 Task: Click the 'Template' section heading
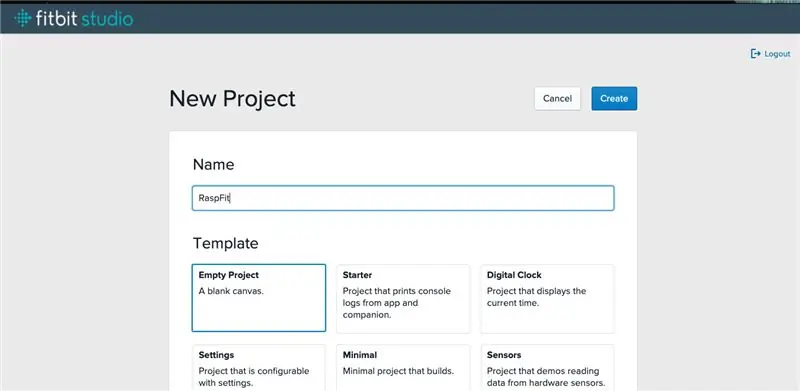pyautogui.click(x=226, y=243)
